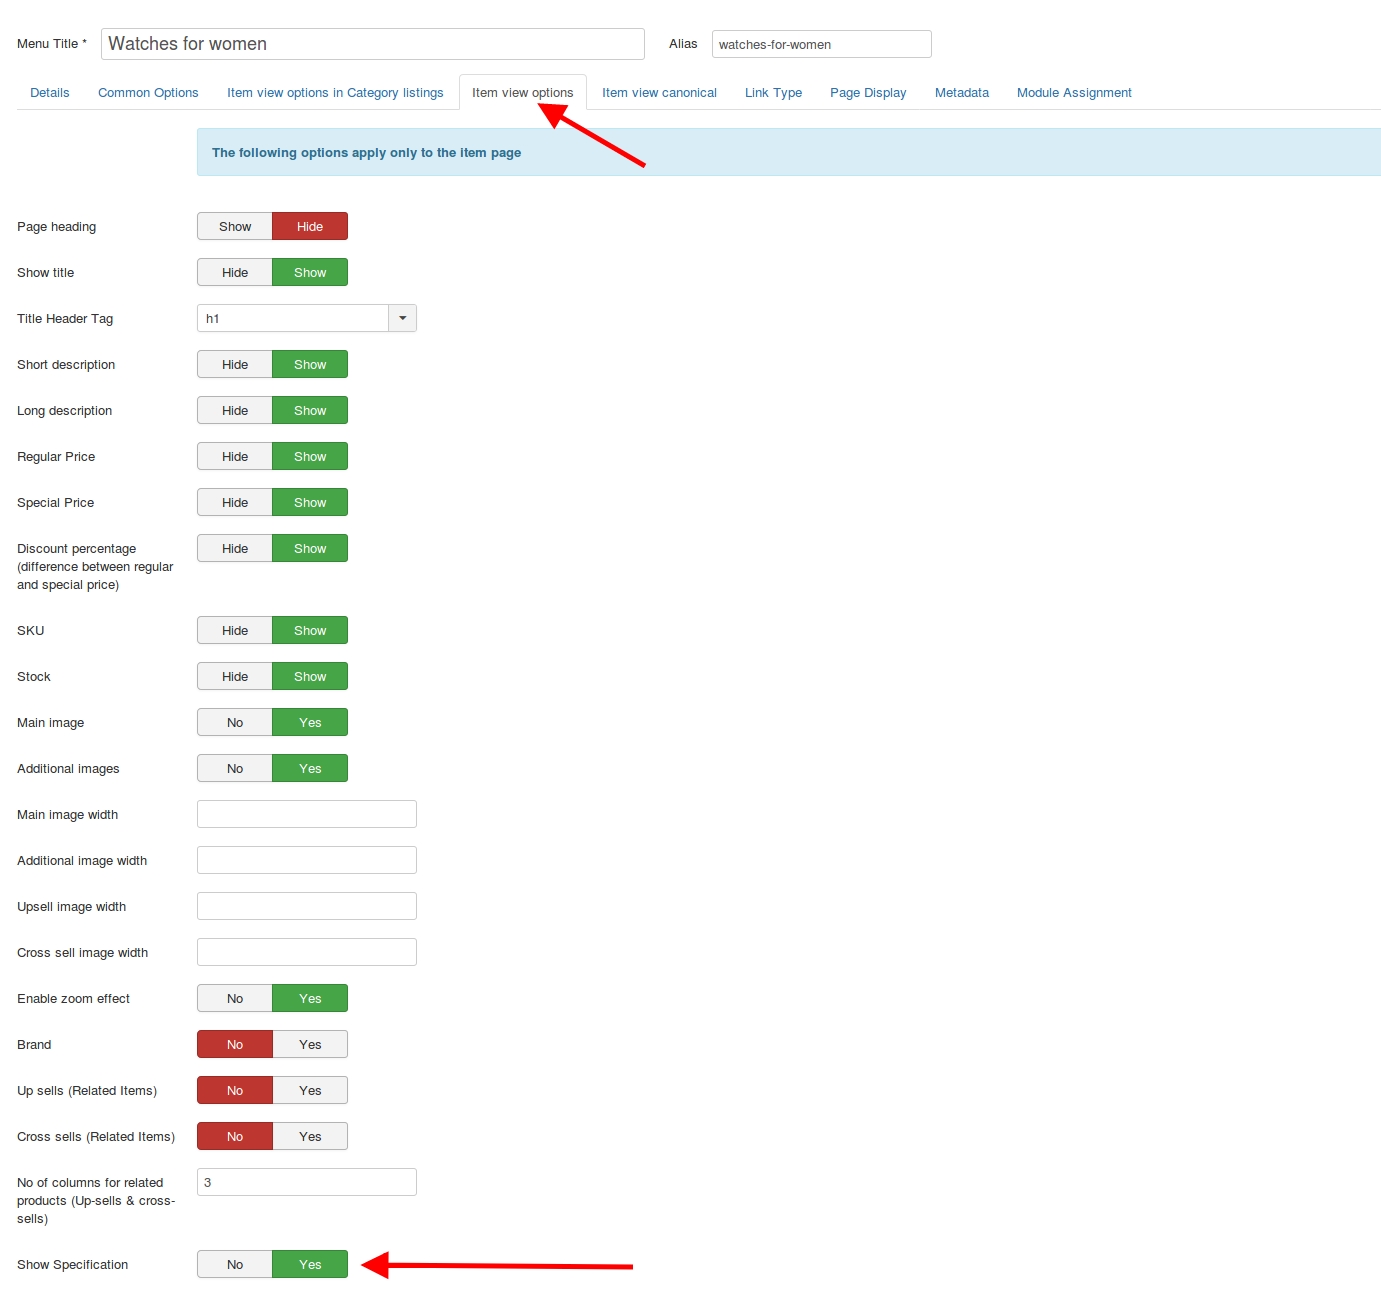1381x1291 pixels.
Task: Click the Menu Title text field
Action: 372,44
